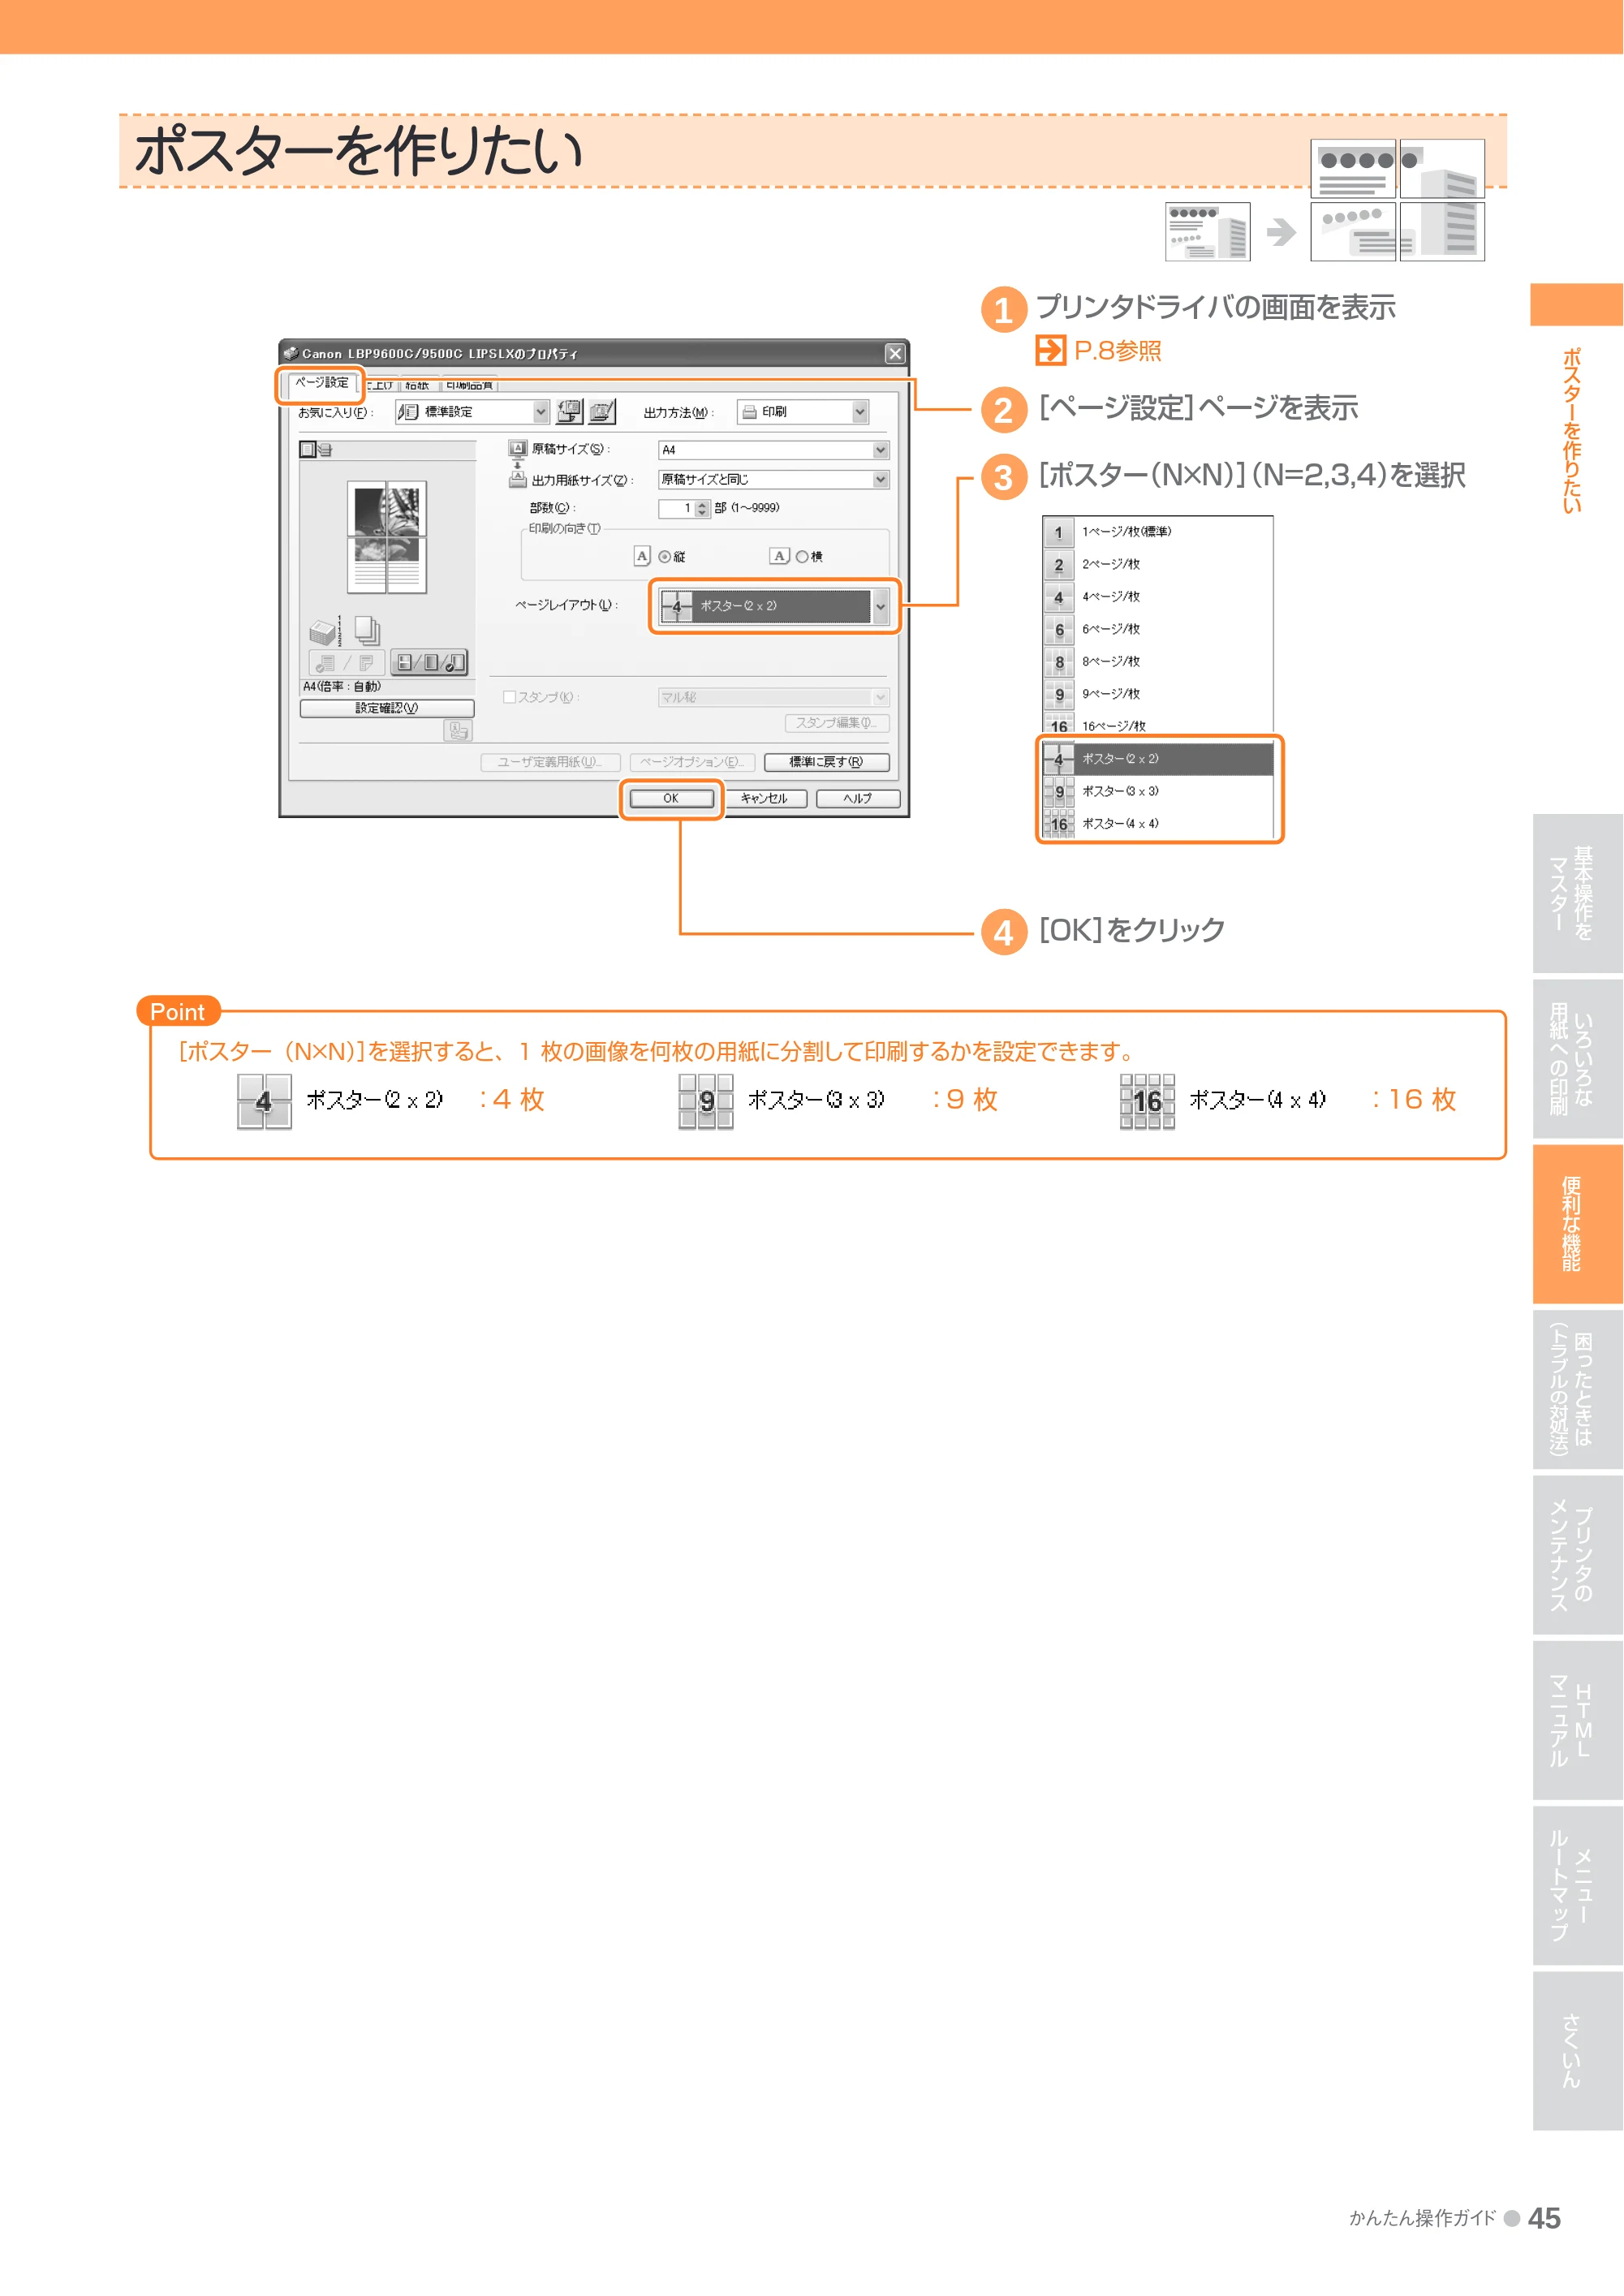
Task: Click the poster preview thumbnail image
Action: click(387, 537)
